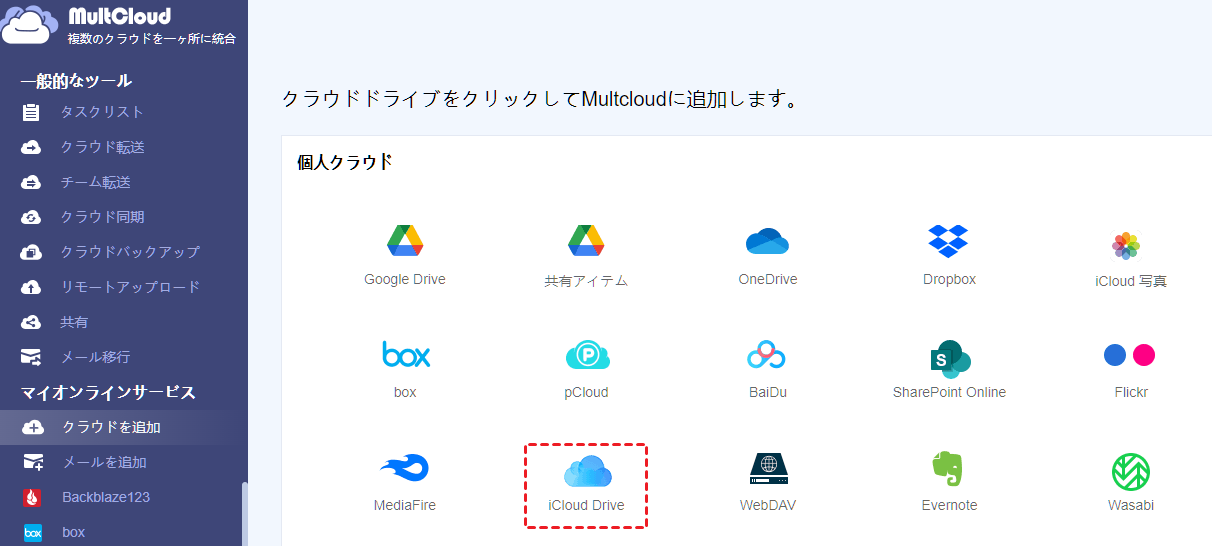Viewport: 1212px width, 546px height.
Task: Click the BaiDu label text
Action: [x=768, y=392]
